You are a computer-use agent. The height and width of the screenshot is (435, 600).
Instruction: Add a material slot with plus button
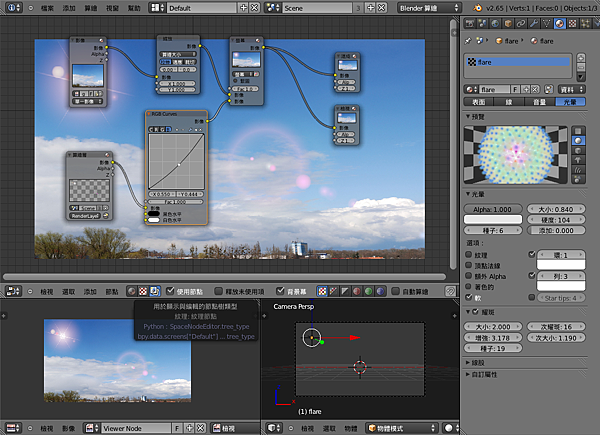(581, 58)
